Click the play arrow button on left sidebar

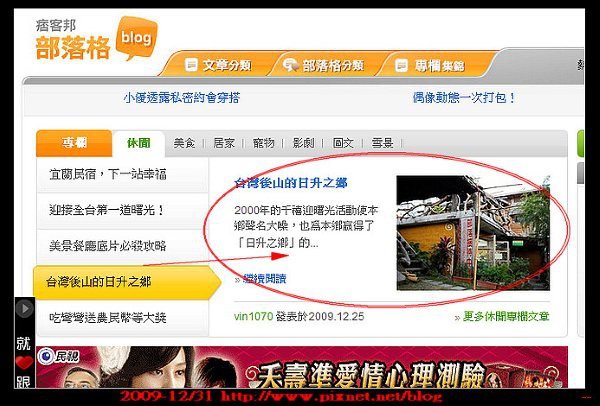tap(25, 308)
